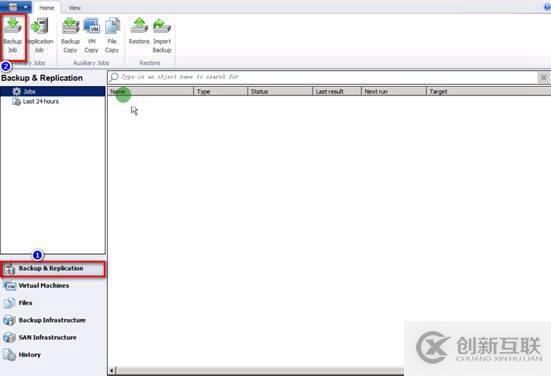Create a new Backup Job
The height and width of the screenshot is (376, 551).
click(x=13, y=35)
